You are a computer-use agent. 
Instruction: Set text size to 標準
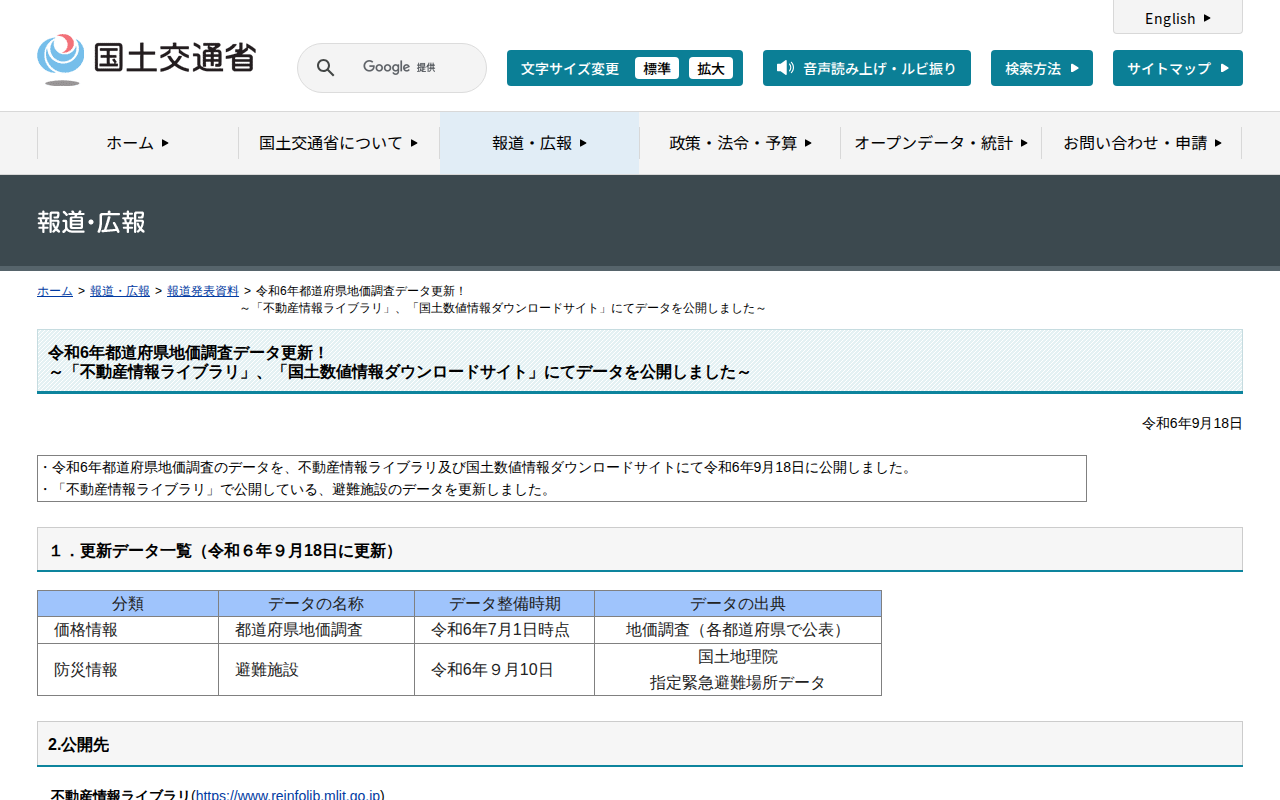(656, 68)
